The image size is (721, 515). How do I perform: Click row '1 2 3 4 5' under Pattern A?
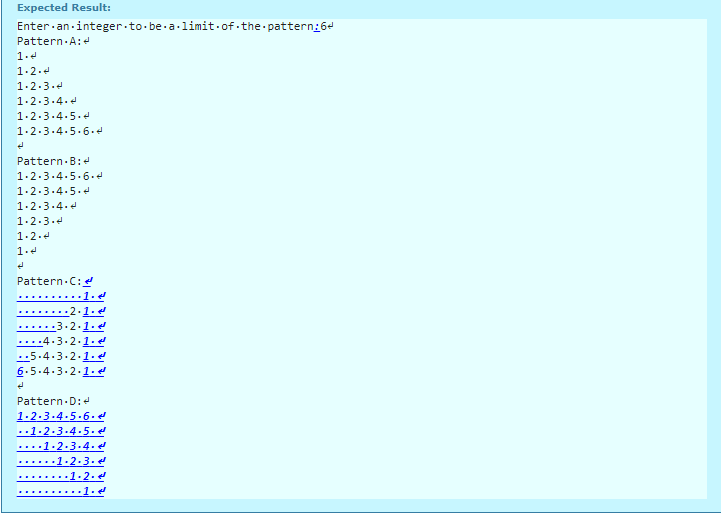(x=53, y=116)
